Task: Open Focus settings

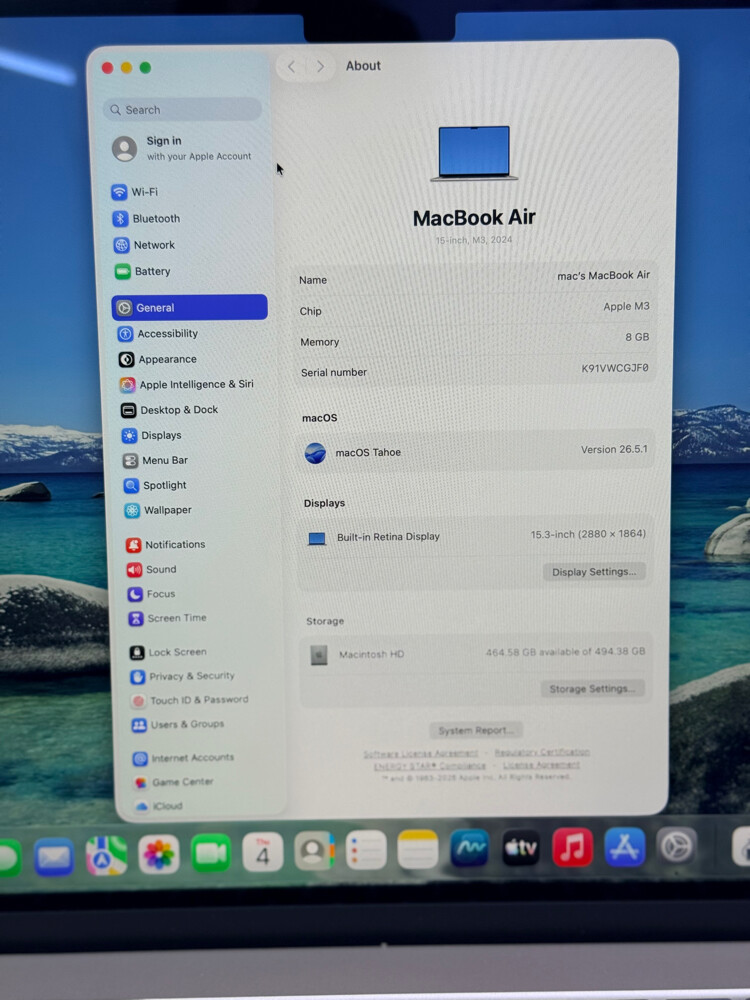Action: (x=152, y=594)
